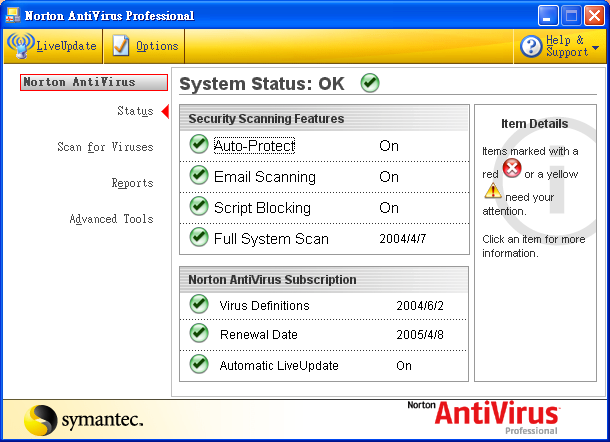Click the 2004/6/2 definitions date
610x442 pixels.
[420, 306]
